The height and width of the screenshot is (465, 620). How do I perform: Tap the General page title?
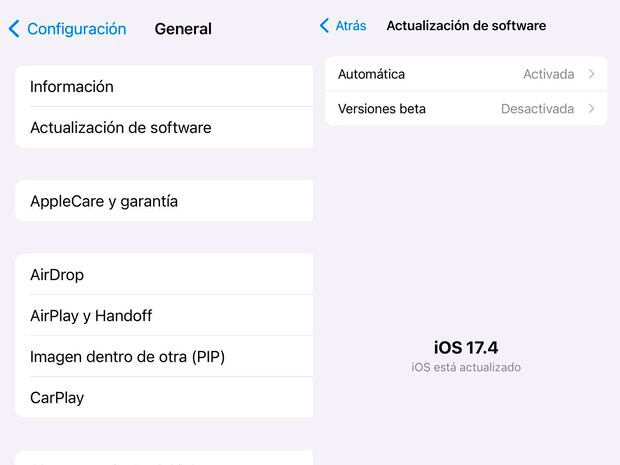183,29
